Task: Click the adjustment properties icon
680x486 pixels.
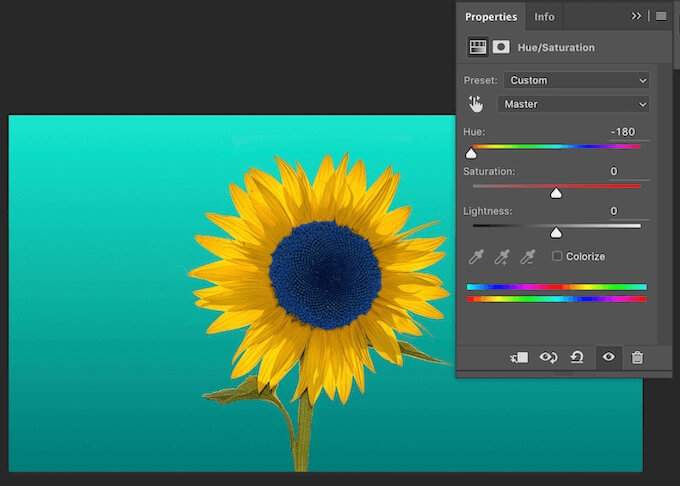Action: (x=478, y=47)
